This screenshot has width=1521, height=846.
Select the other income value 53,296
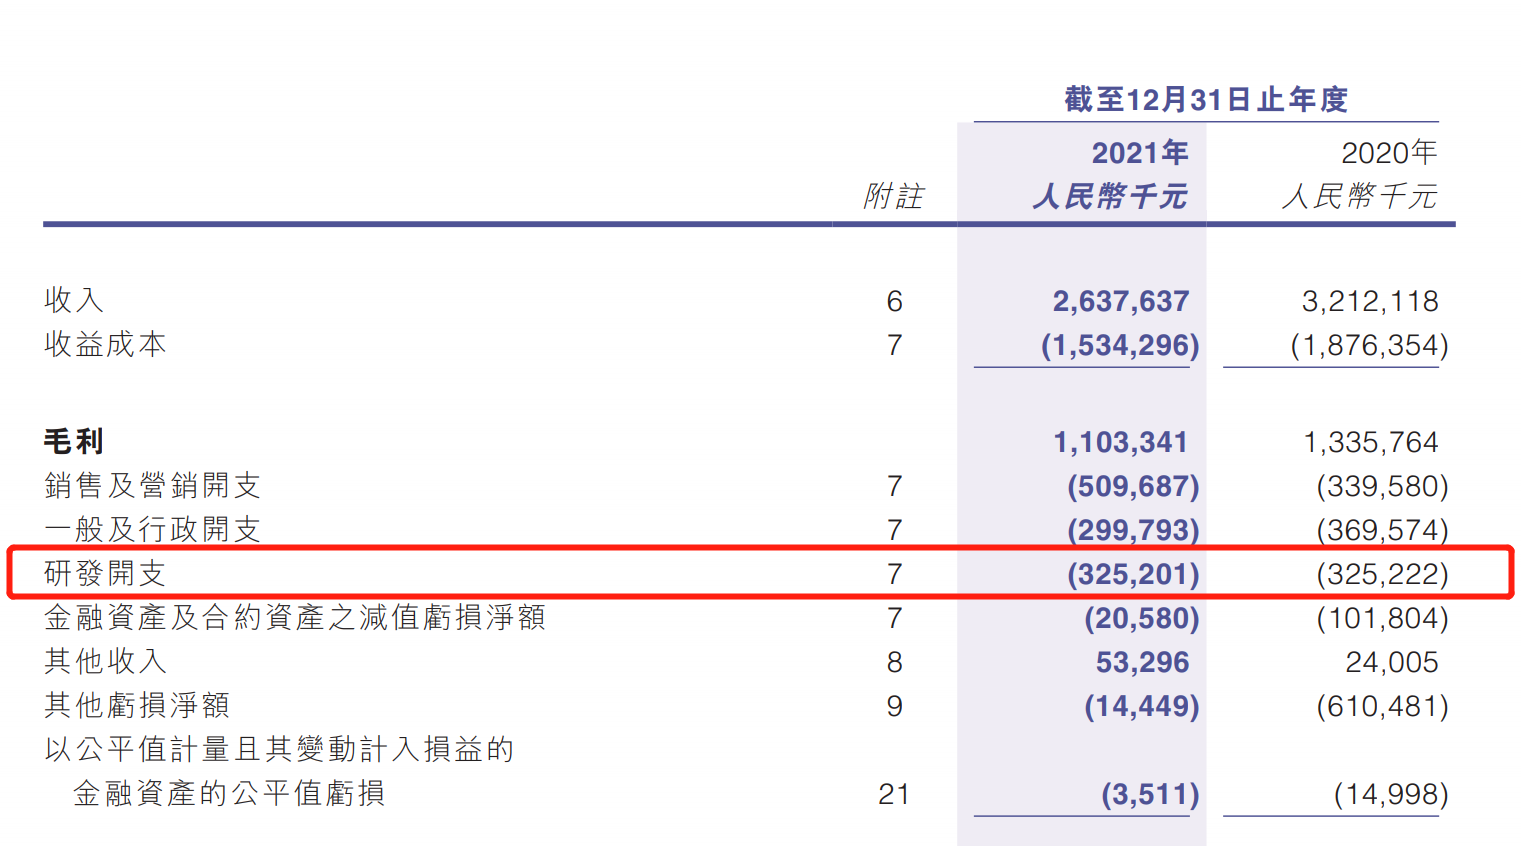[x=1142, y=662]
